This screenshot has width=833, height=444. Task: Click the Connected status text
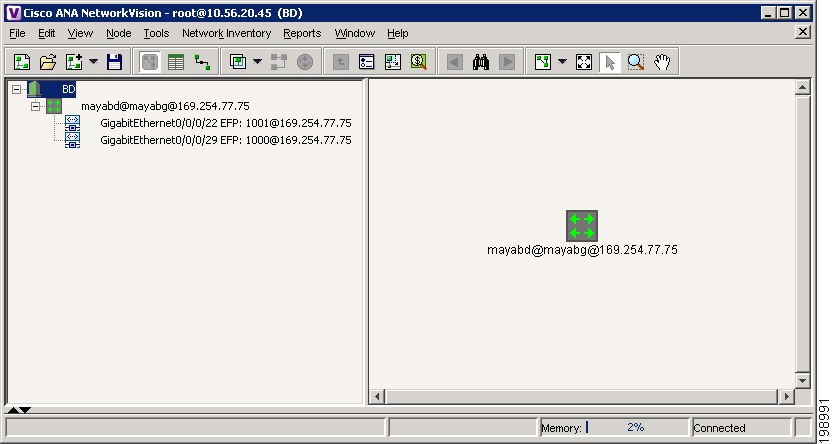(x=719, y=428)
